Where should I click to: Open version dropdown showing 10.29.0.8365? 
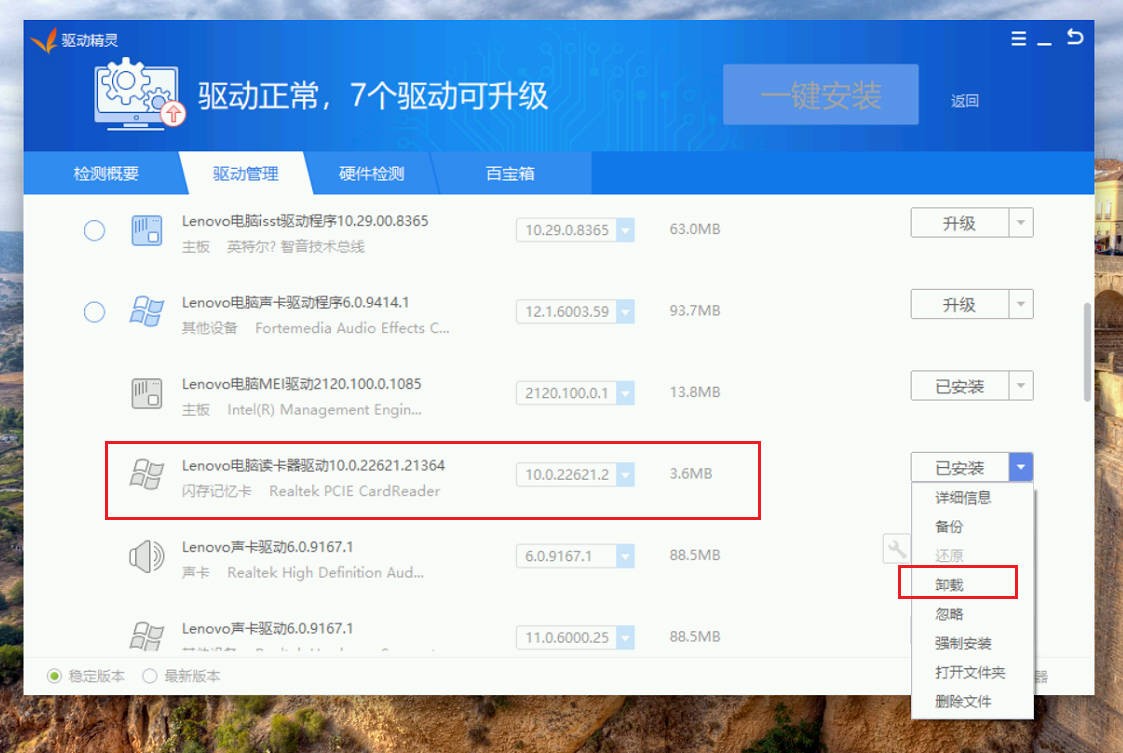(625, 230)
